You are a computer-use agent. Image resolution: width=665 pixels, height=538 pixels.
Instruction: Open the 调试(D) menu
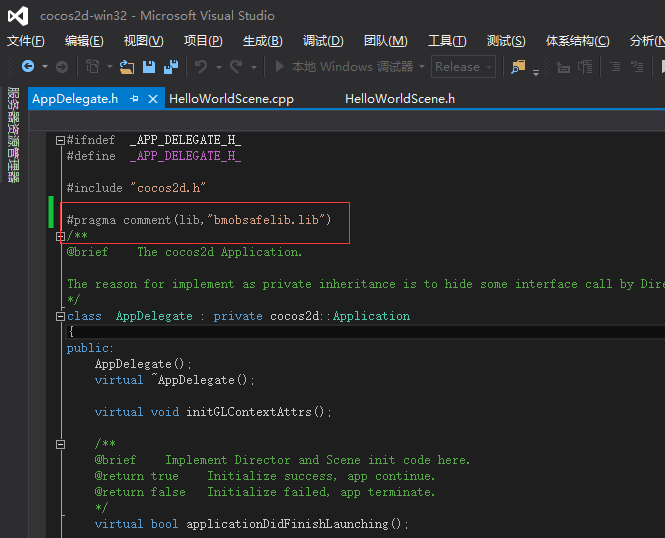[322, 41]
